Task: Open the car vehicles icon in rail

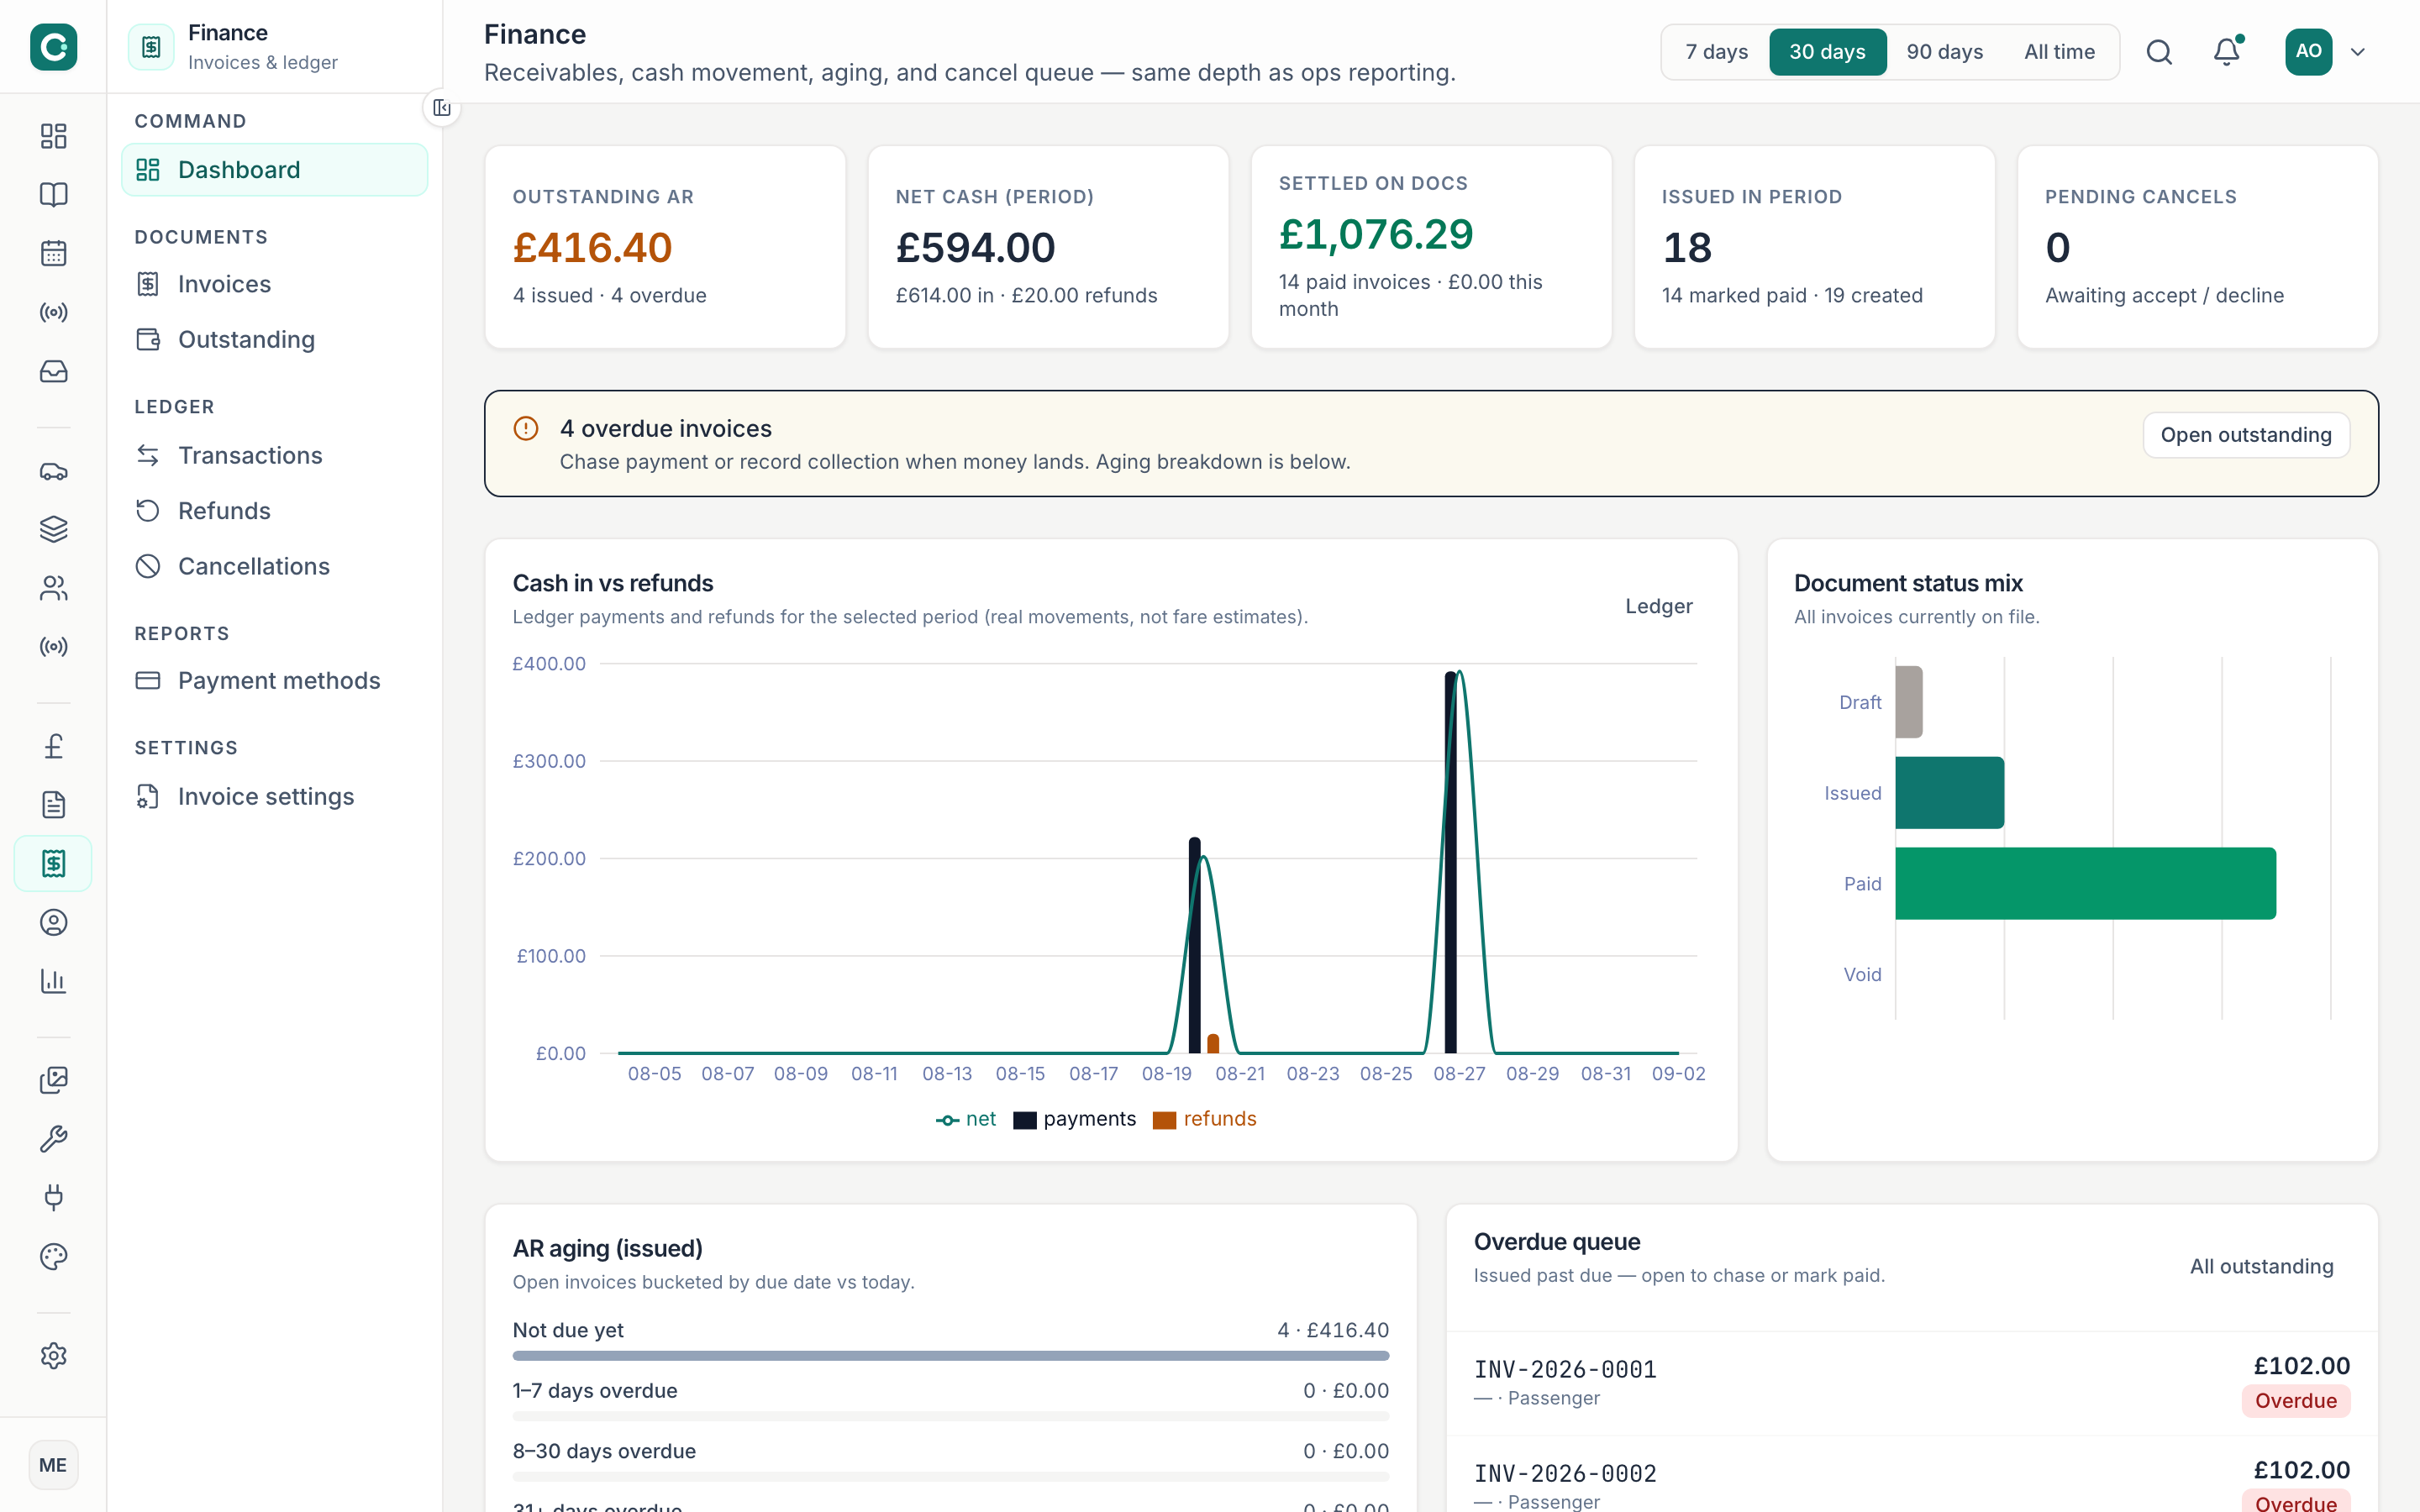Action: pyautogui.click(x=53, y=471)
